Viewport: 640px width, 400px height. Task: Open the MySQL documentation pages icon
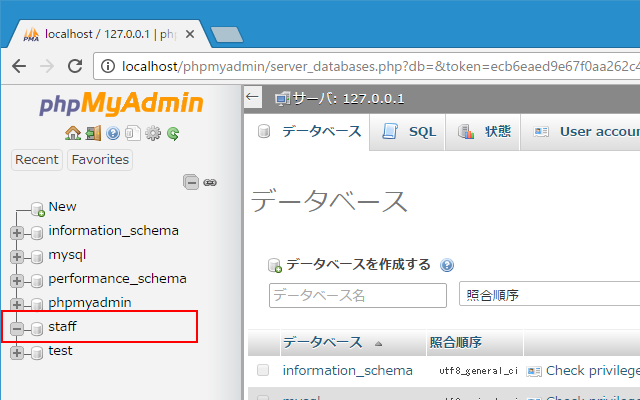(x=133, y=133)
